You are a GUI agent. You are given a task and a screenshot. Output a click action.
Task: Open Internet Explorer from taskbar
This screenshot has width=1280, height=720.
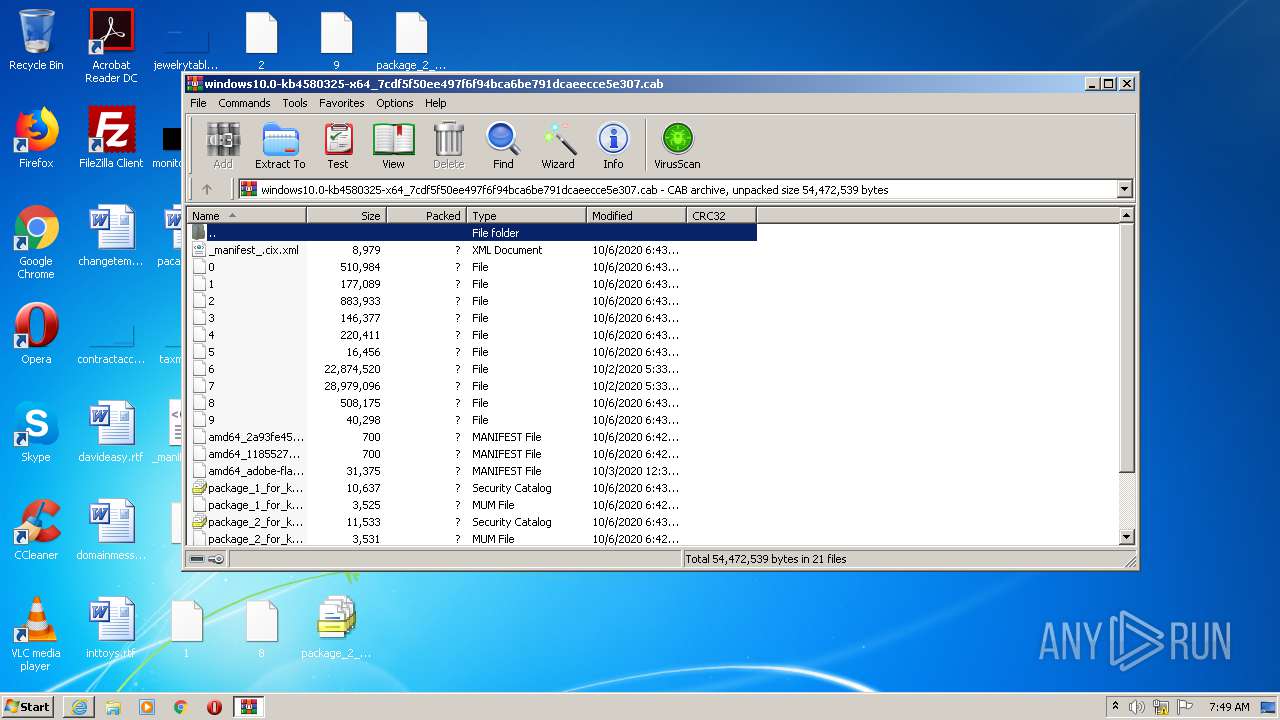(79, 707)
